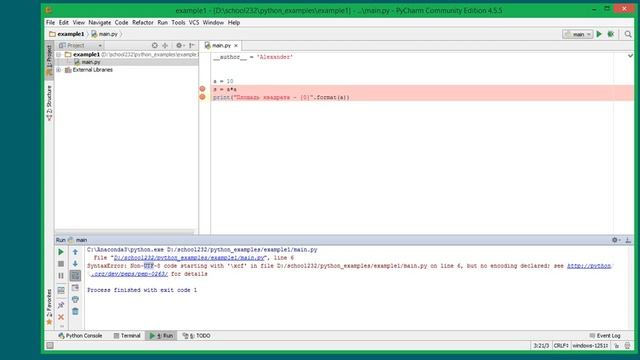Pause output in the Run panel
640x360 pixels.
(61, 276)
